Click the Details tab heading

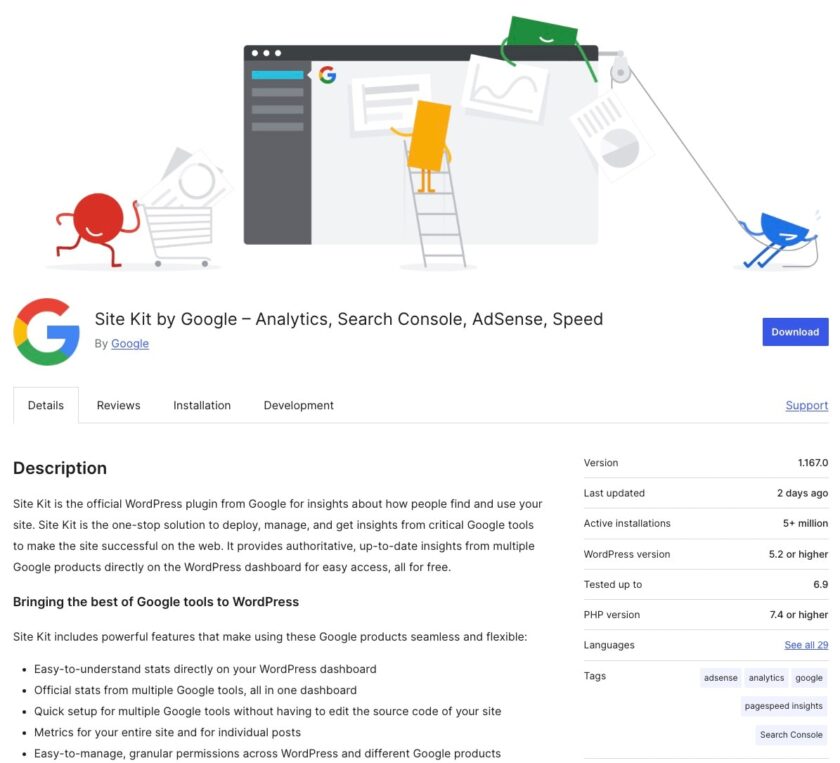pyautogui.click(x=45, y=405)
